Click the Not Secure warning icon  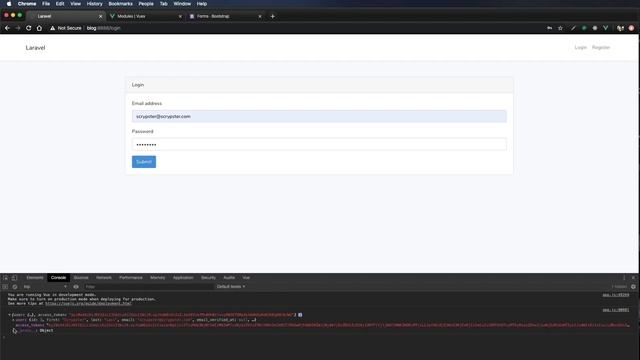(x=52, y=28)
